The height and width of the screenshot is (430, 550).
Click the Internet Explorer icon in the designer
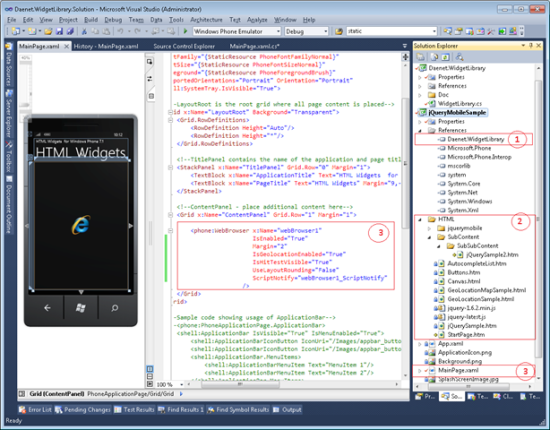81,224
